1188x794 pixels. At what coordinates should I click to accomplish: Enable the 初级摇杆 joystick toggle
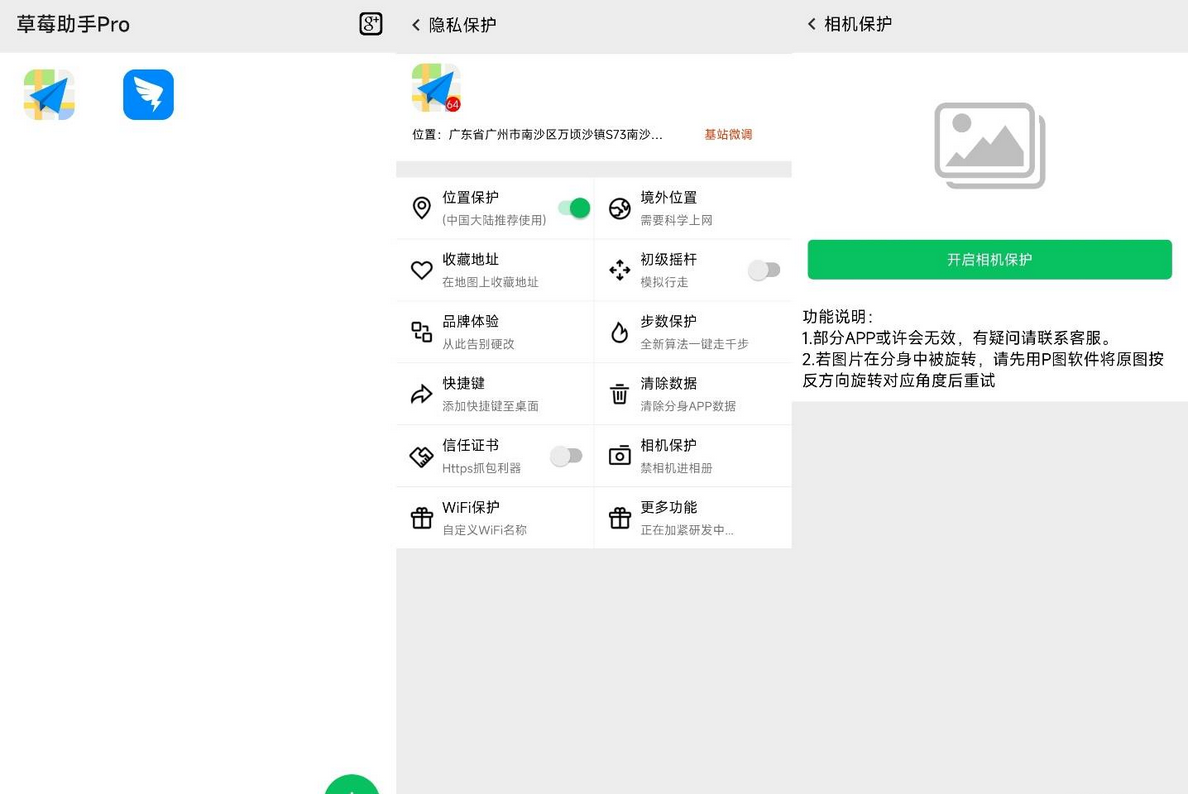click(765, 269)
